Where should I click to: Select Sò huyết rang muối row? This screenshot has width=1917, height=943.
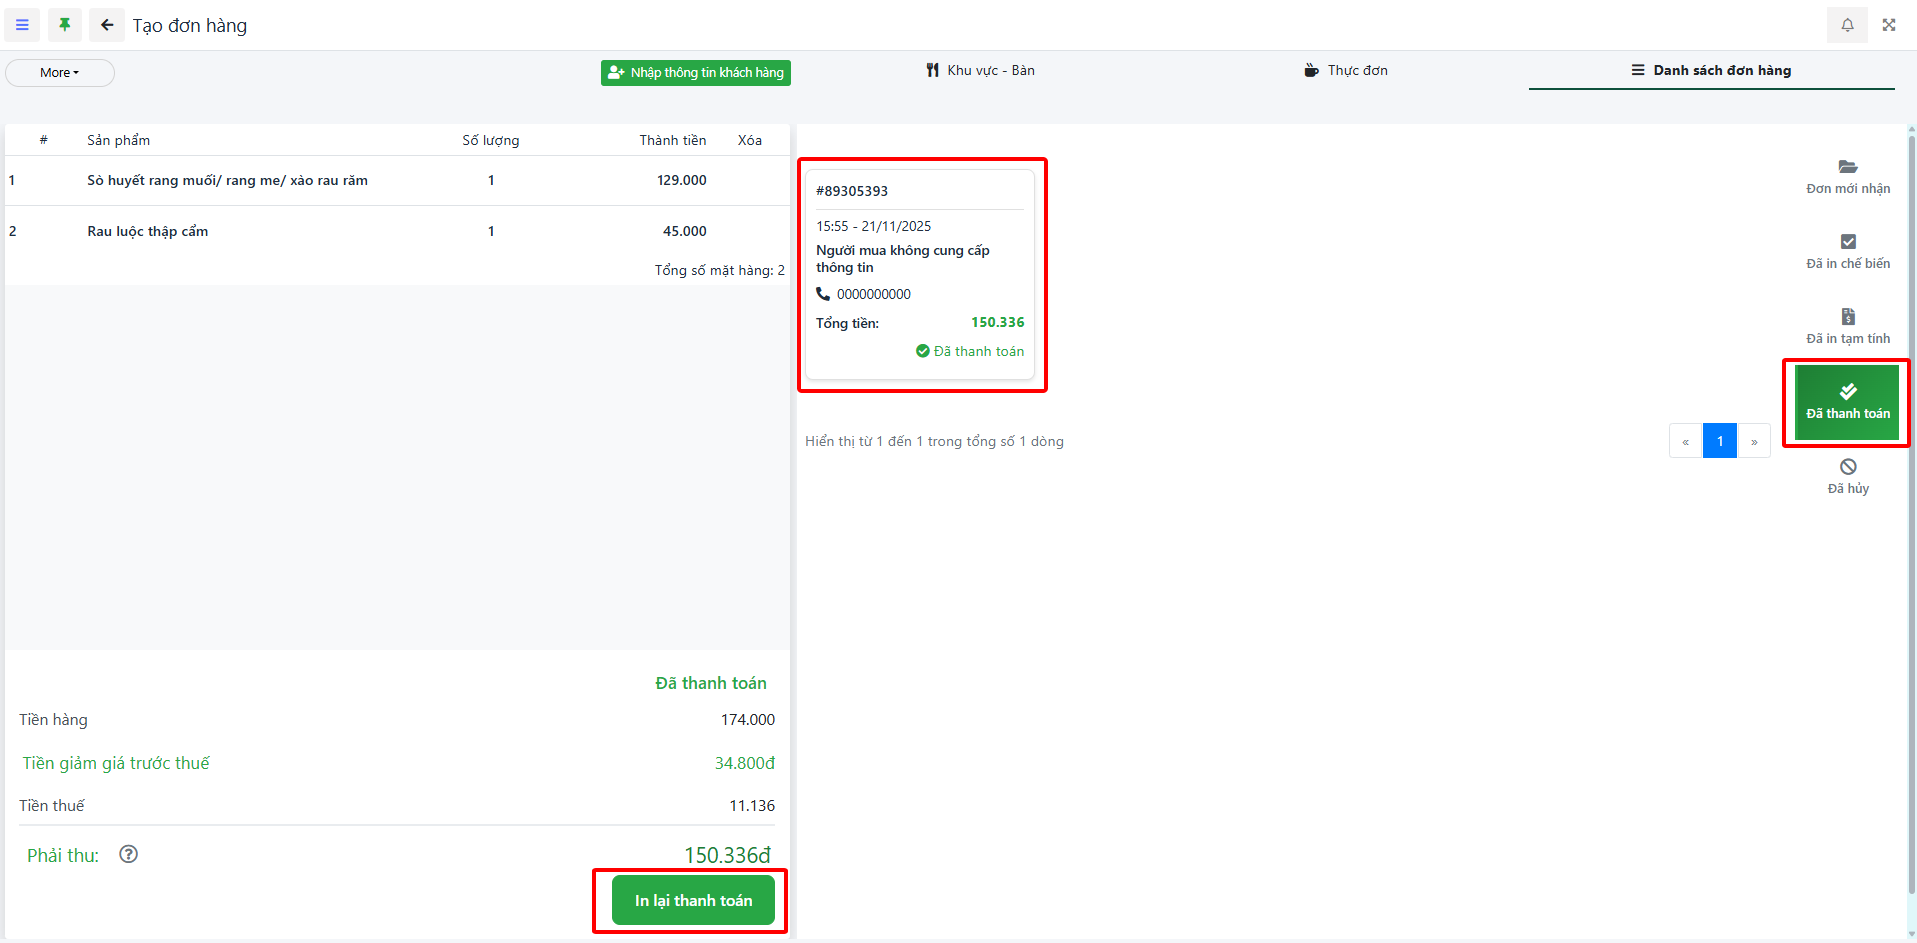tap(227, 181)
